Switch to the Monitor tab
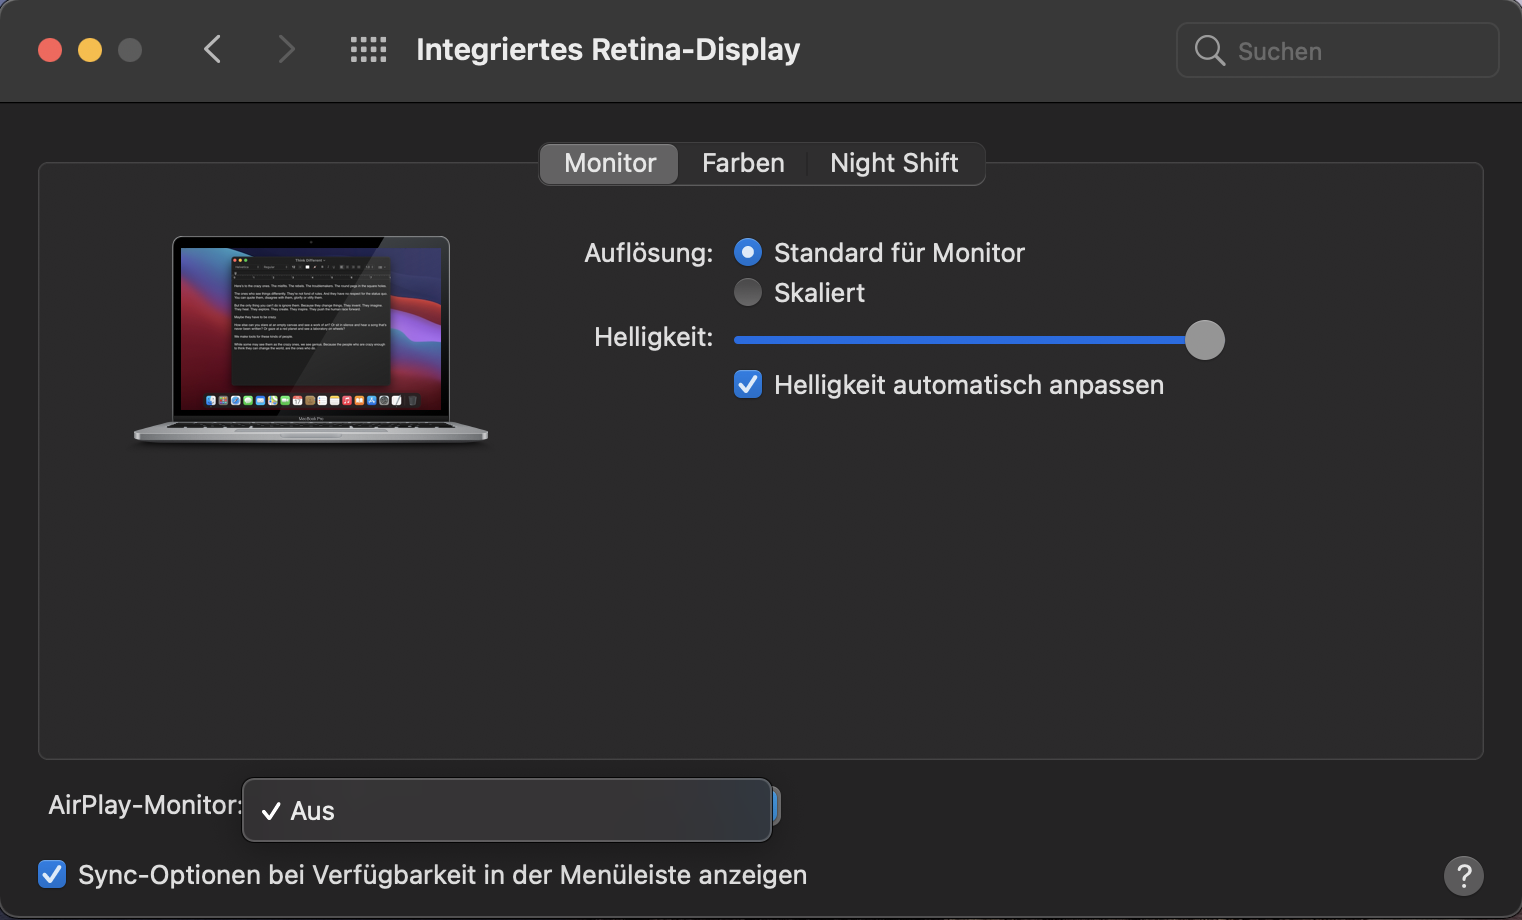Screen dimensions: 1522x920 (x=610, y=163)
